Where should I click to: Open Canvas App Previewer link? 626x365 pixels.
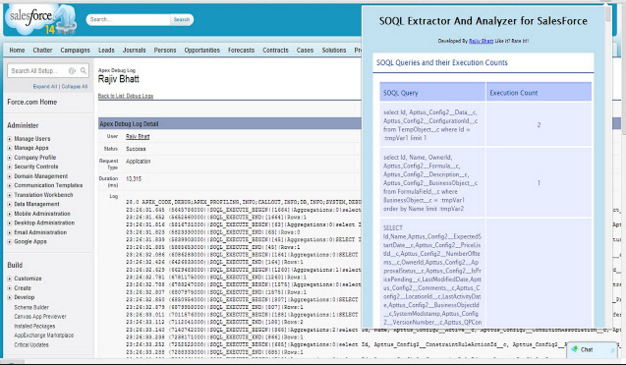tap(40, 316)
